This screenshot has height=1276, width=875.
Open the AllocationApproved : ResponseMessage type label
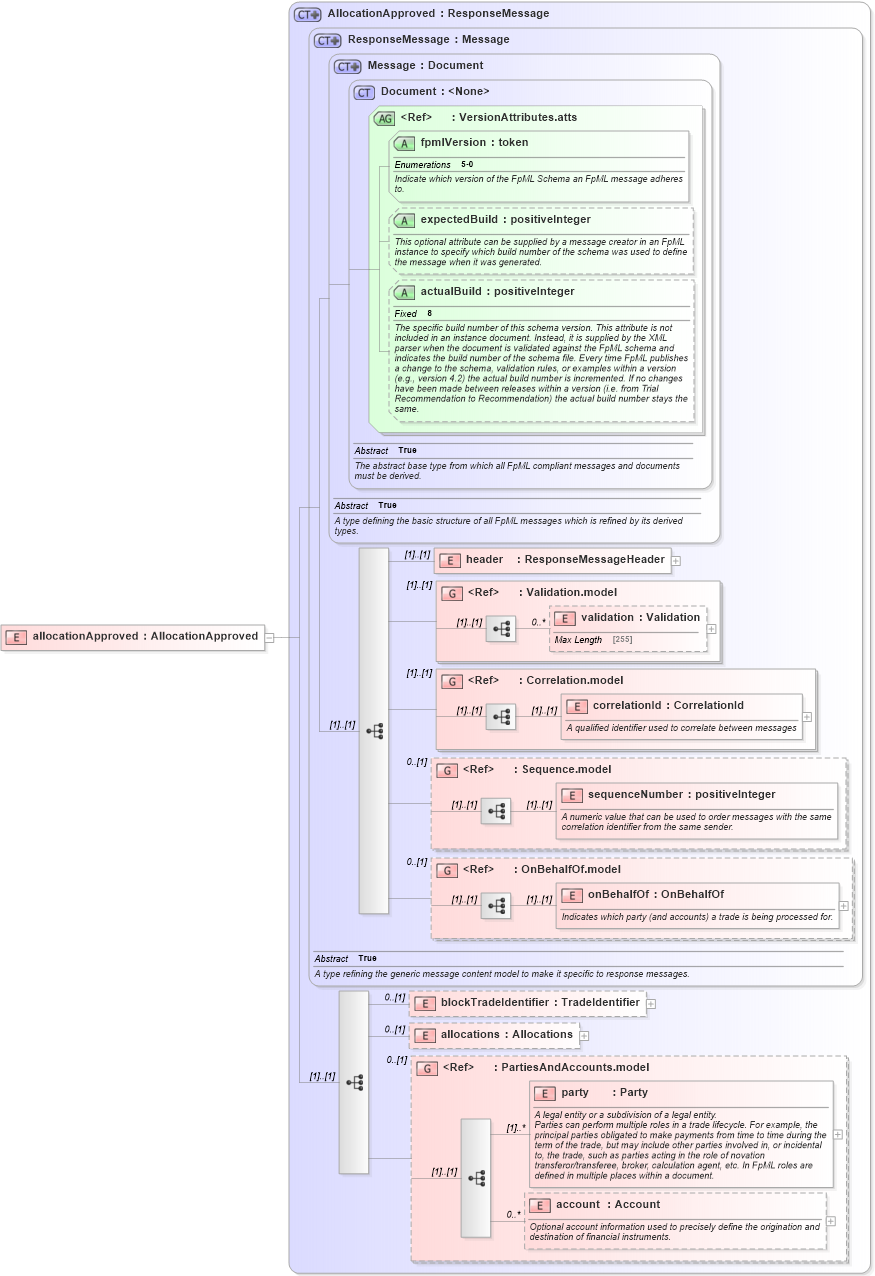[438, 14]
